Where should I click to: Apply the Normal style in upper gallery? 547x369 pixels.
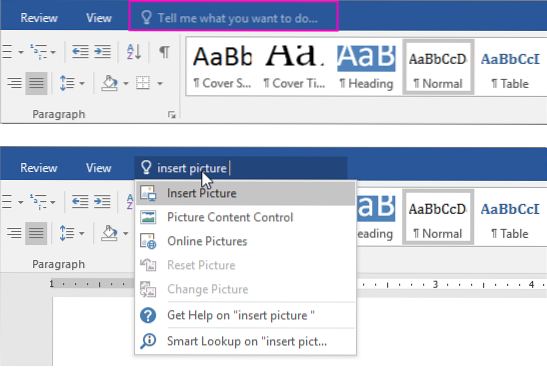(x=438, y=67)
